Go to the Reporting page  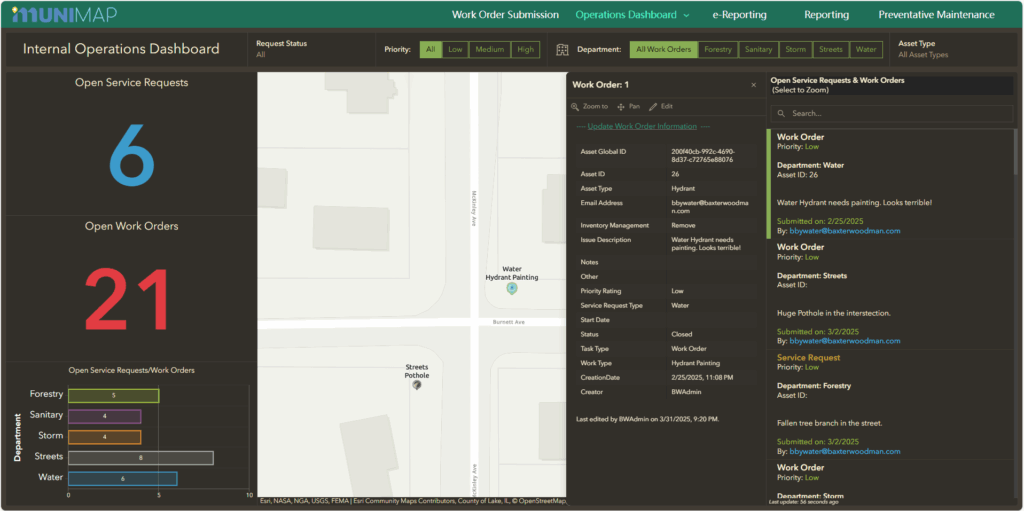(x=826, y=14)
